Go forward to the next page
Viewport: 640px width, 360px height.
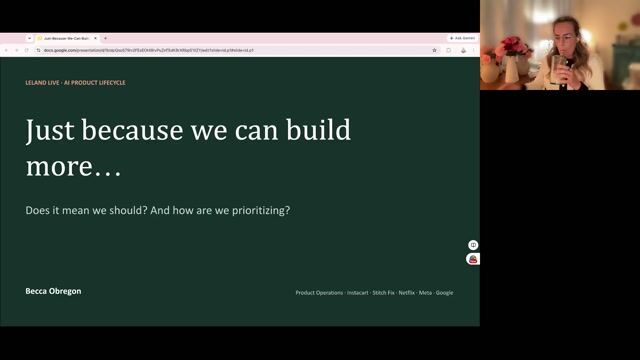[16, 50]
